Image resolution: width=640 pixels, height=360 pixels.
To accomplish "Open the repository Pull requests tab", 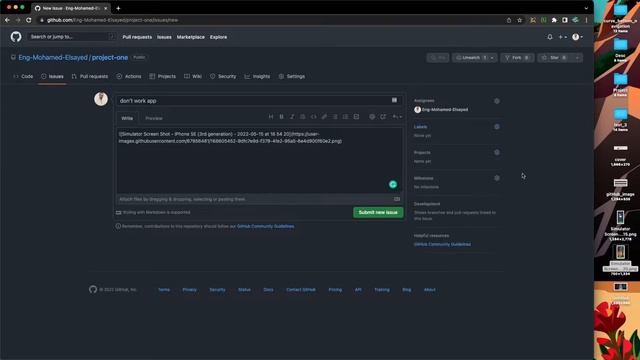I will [90, 76].
